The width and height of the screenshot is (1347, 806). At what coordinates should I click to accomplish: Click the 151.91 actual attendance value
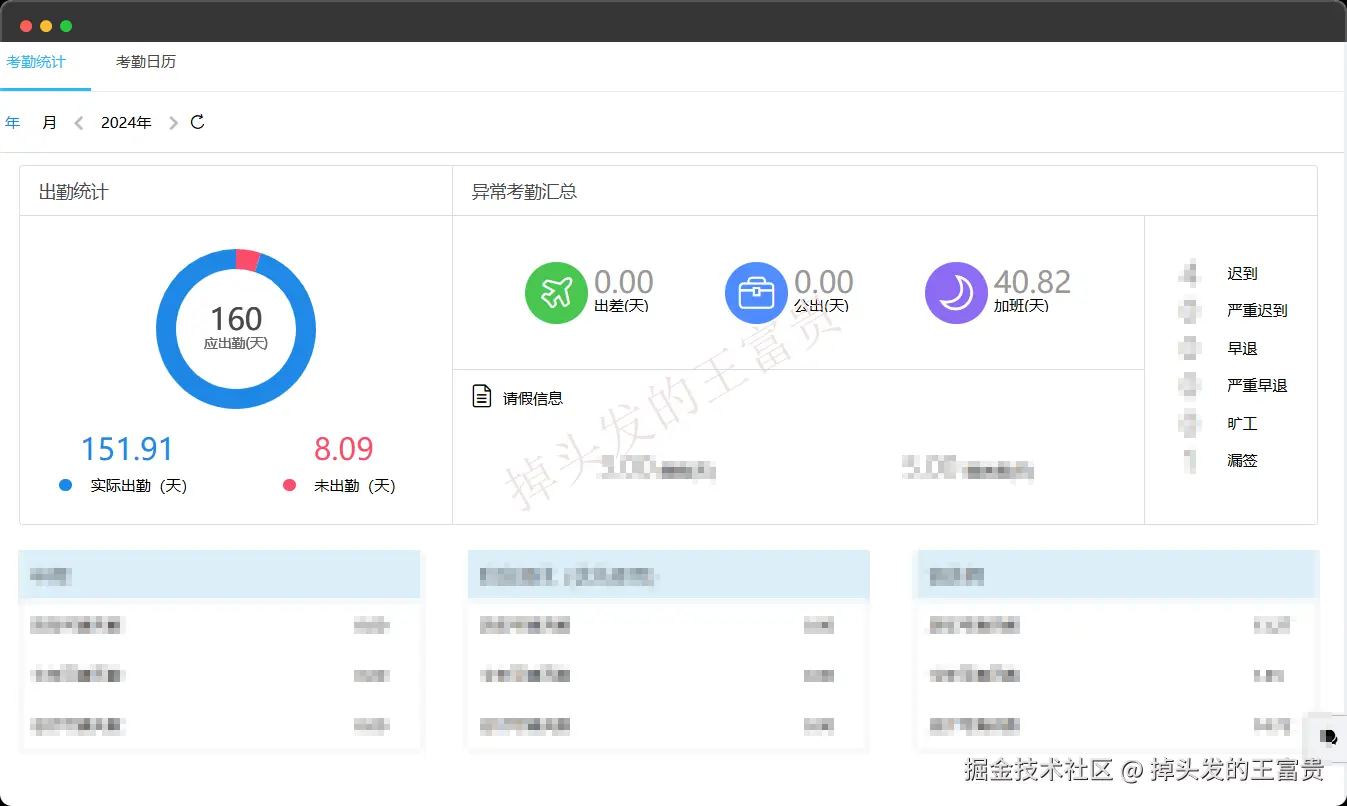pyautogui.click(x=127, y=449)
